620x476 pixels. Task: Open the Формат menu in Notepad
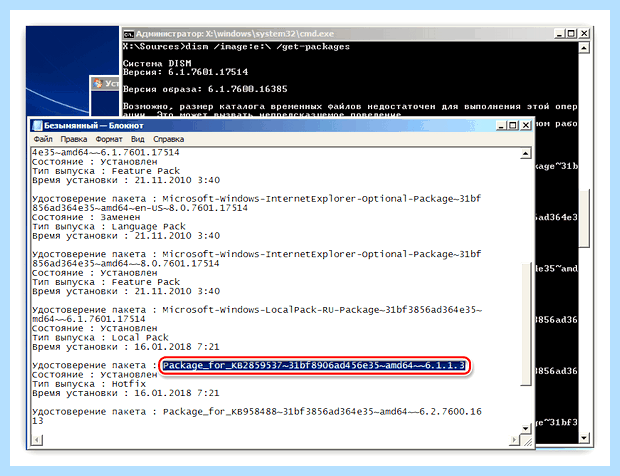tap(109, 139)
